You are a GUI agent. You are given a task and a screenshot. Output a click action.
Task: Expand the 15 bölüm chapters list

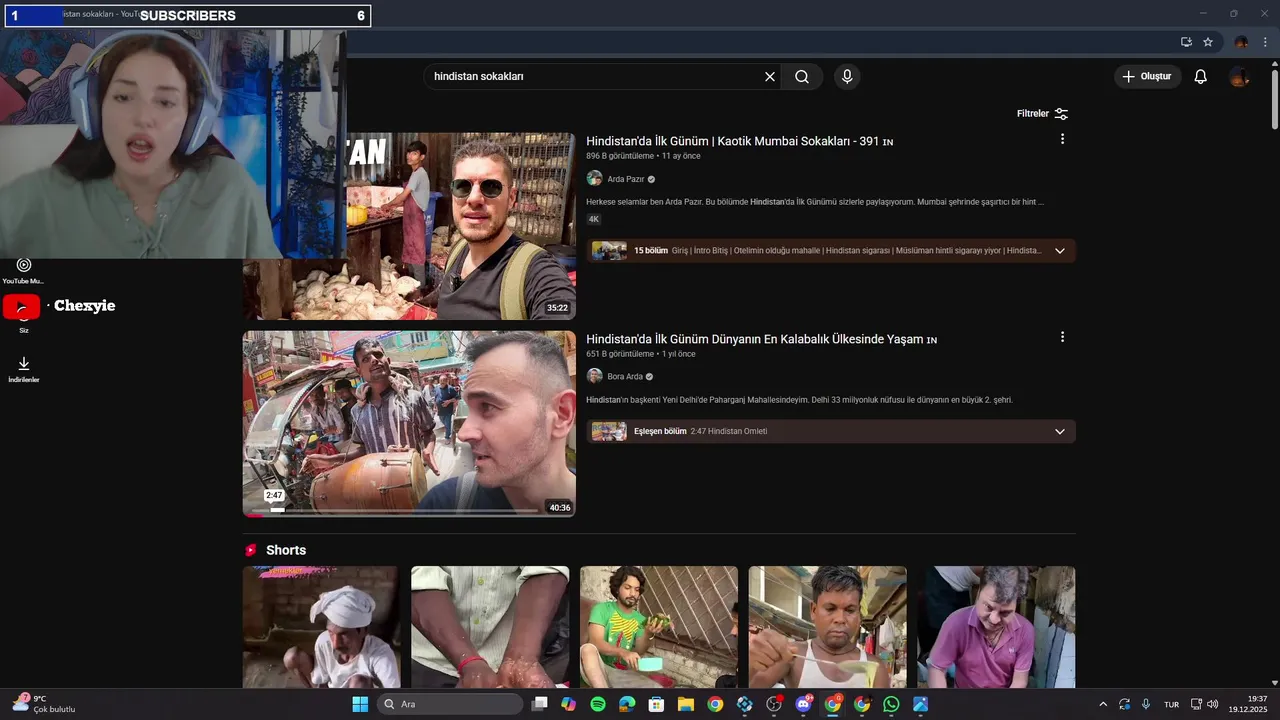[1060, 251]
